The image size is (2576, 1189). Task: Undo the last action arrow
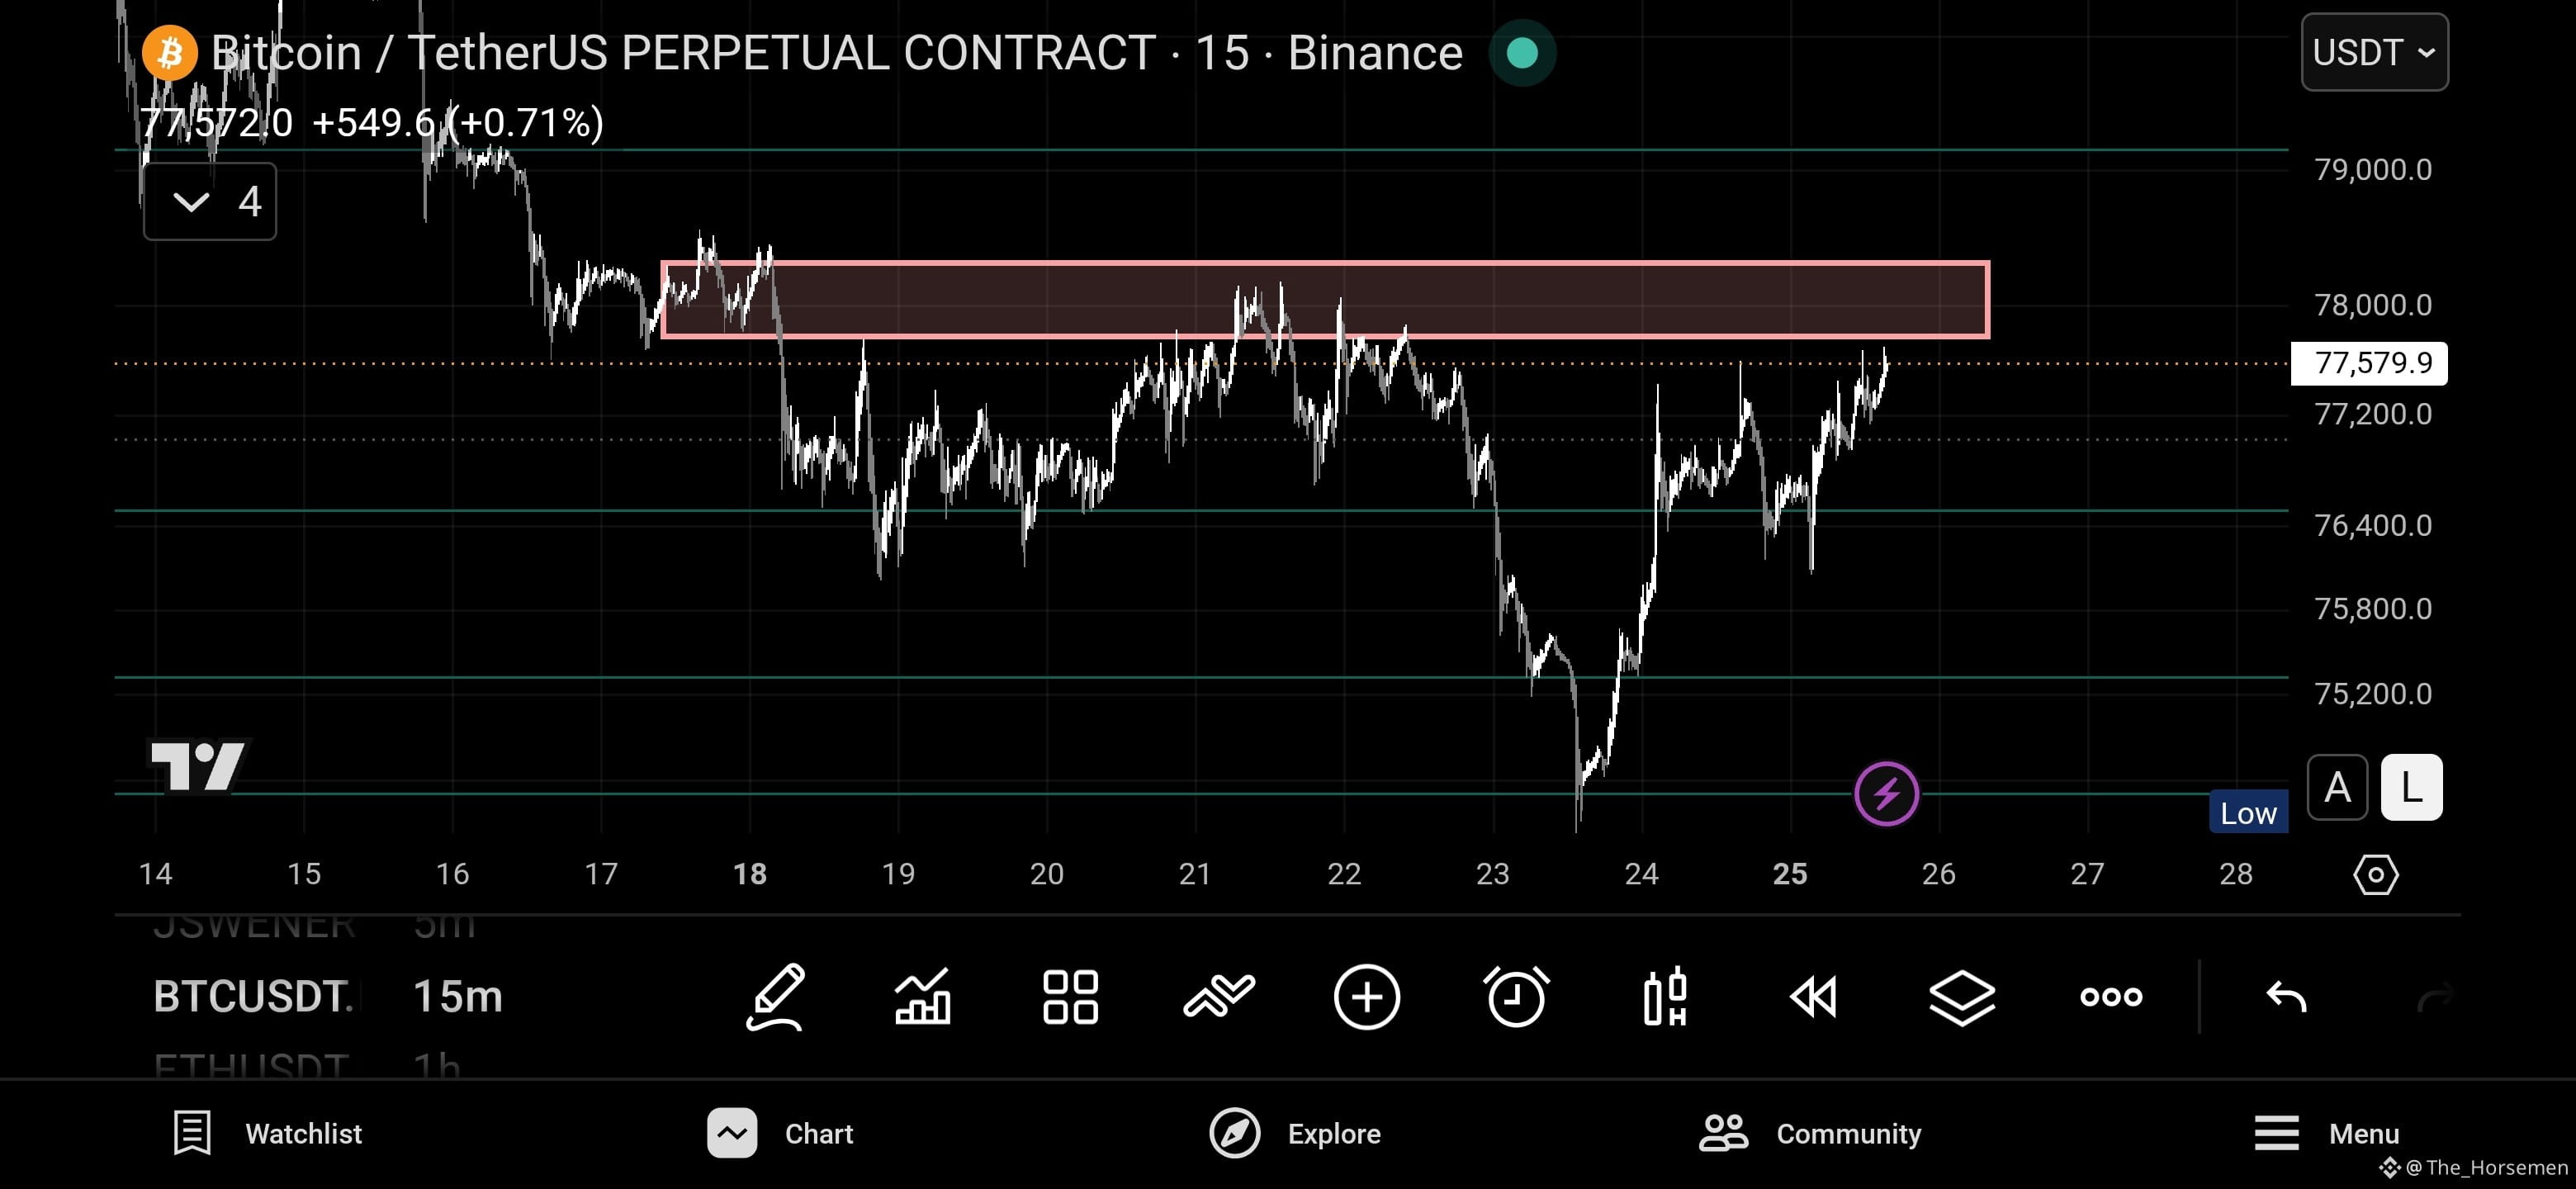pyautogui.click(x=2286, y=997)
